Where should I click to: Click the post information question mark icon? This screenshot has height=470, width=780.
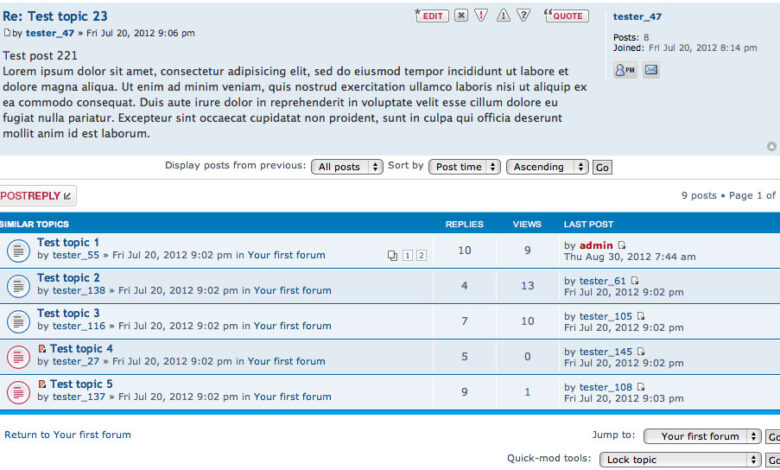point(523,16)
